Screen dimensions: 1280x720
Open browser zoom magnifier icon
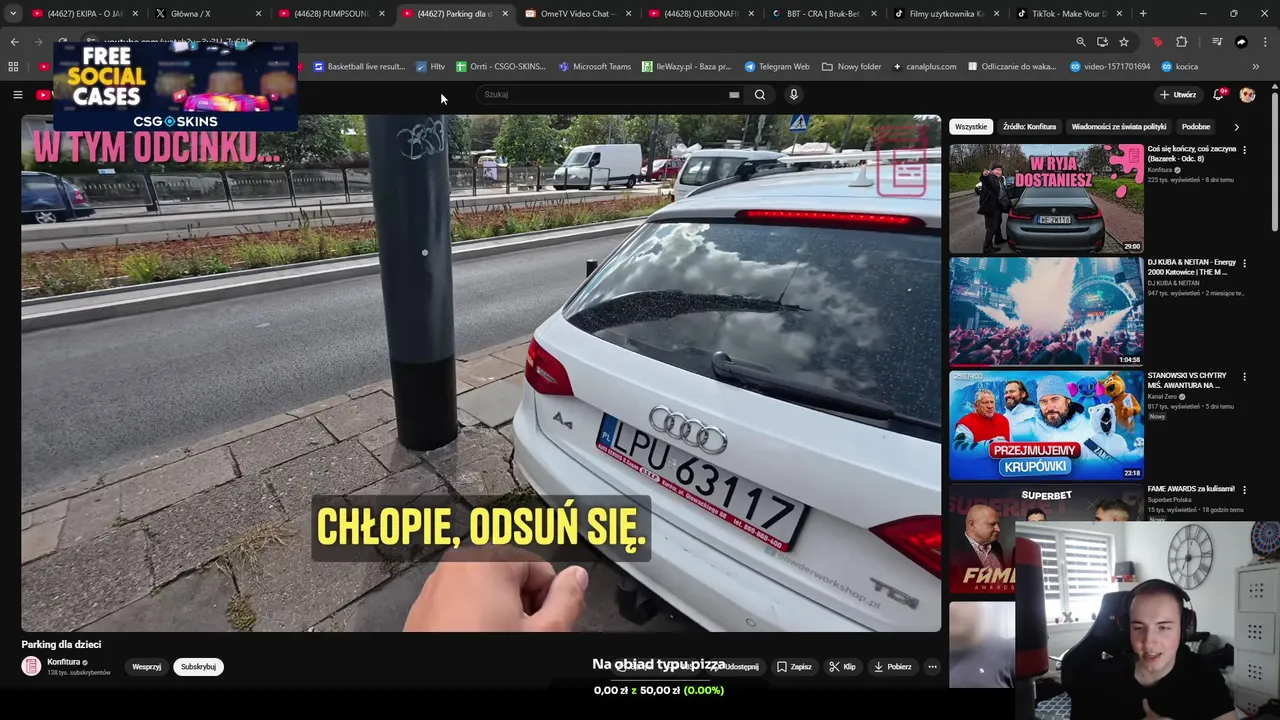click(x=1081, y=42)
